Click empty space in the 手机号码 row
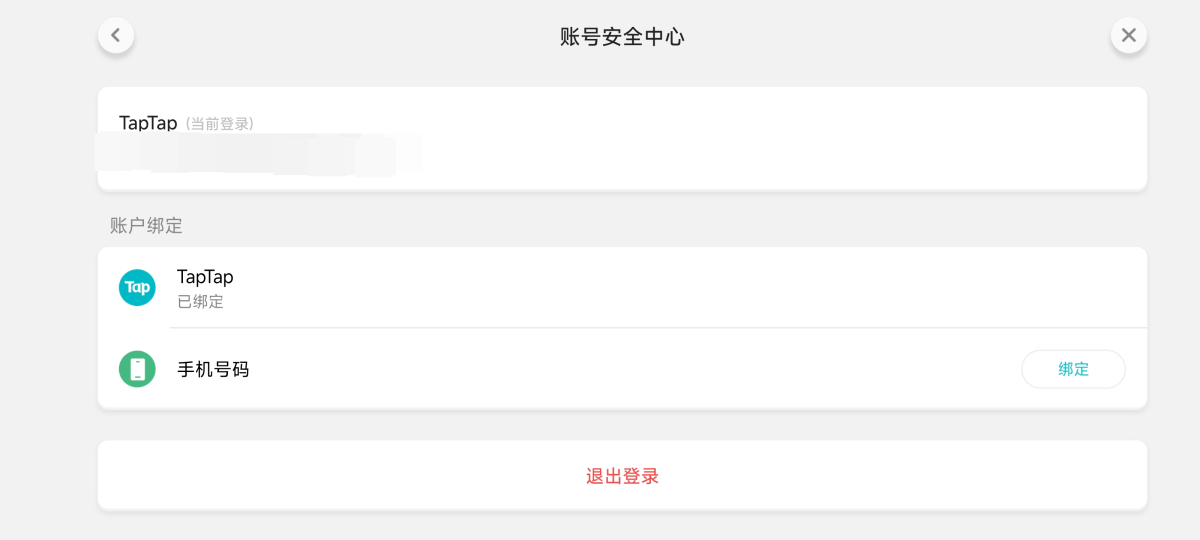 tap(630, 369)
